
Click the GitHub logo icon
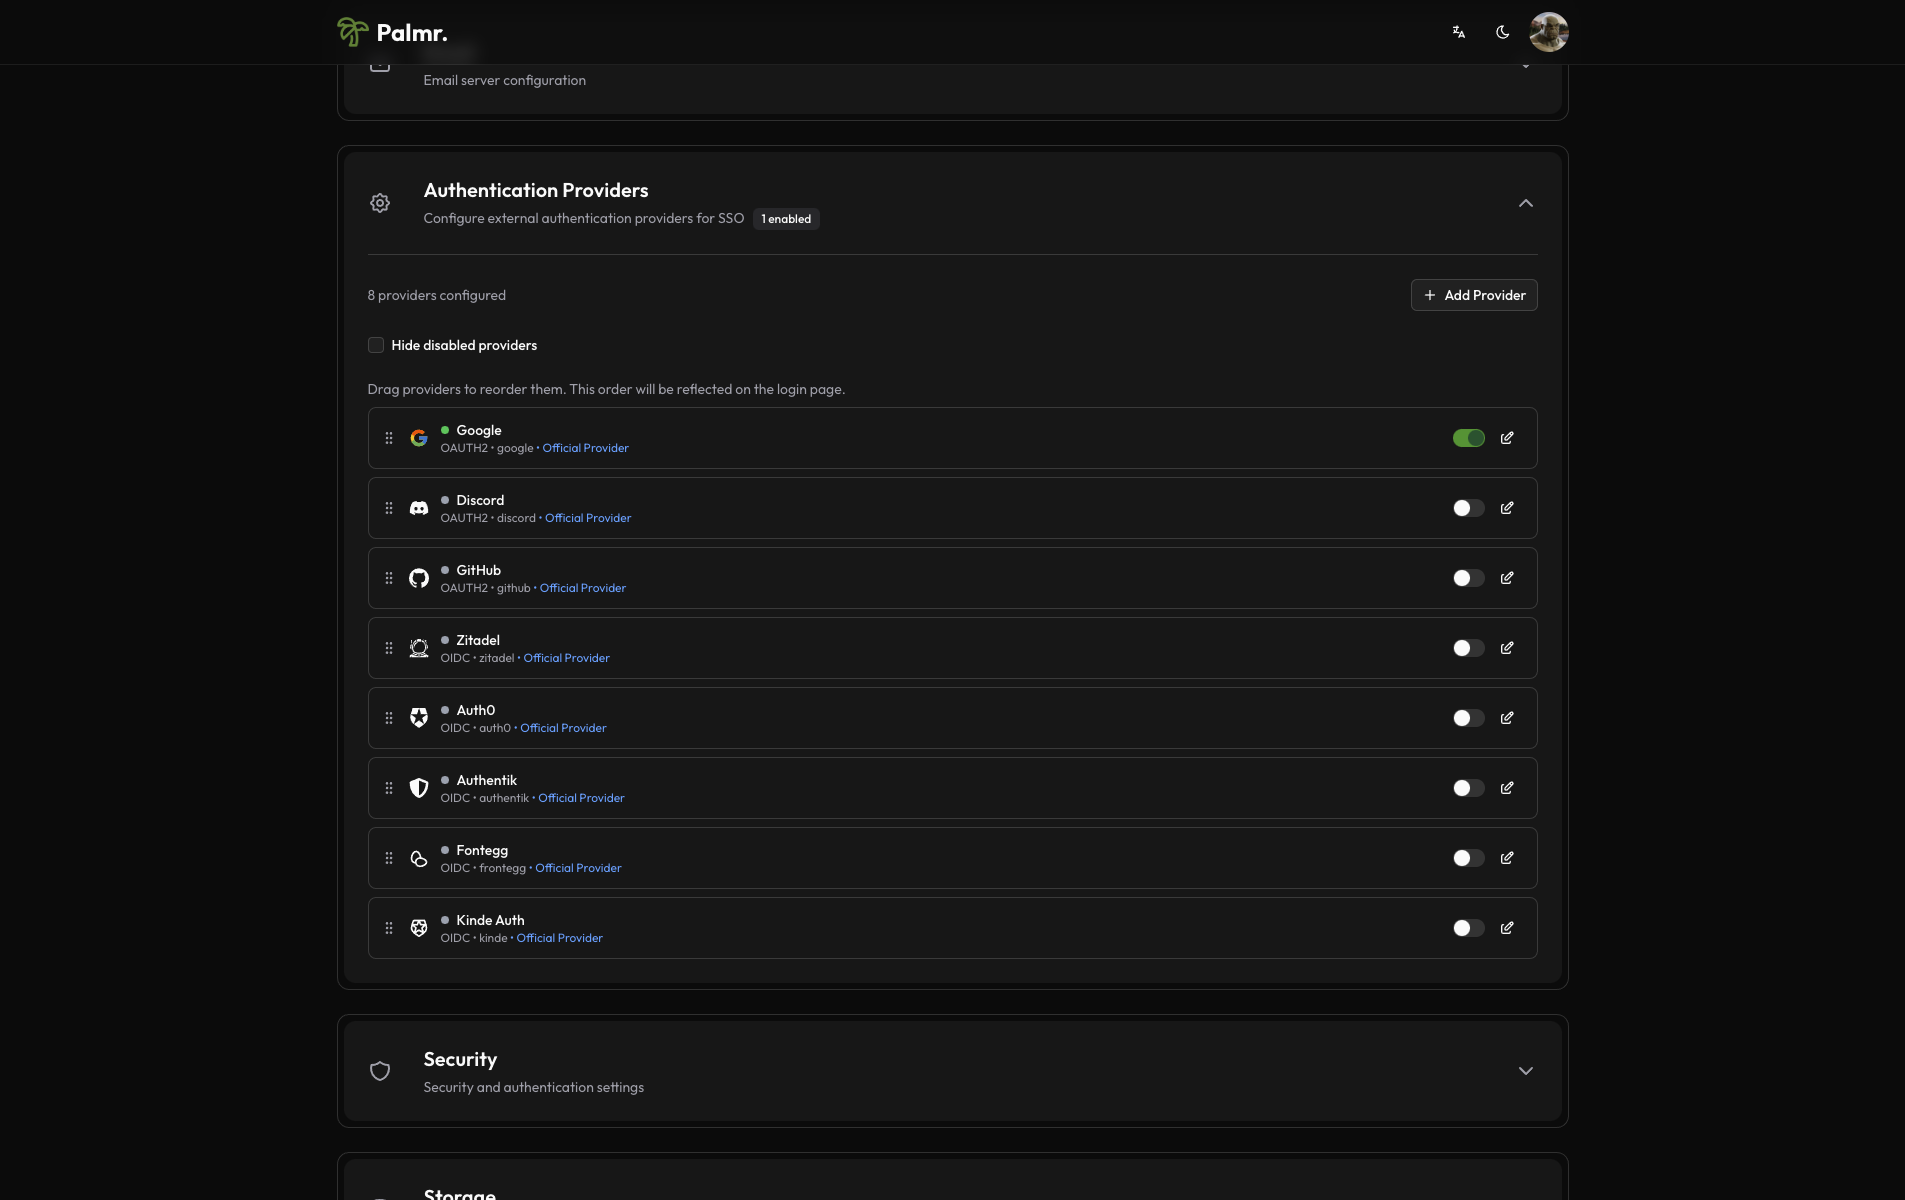[419, 578]
